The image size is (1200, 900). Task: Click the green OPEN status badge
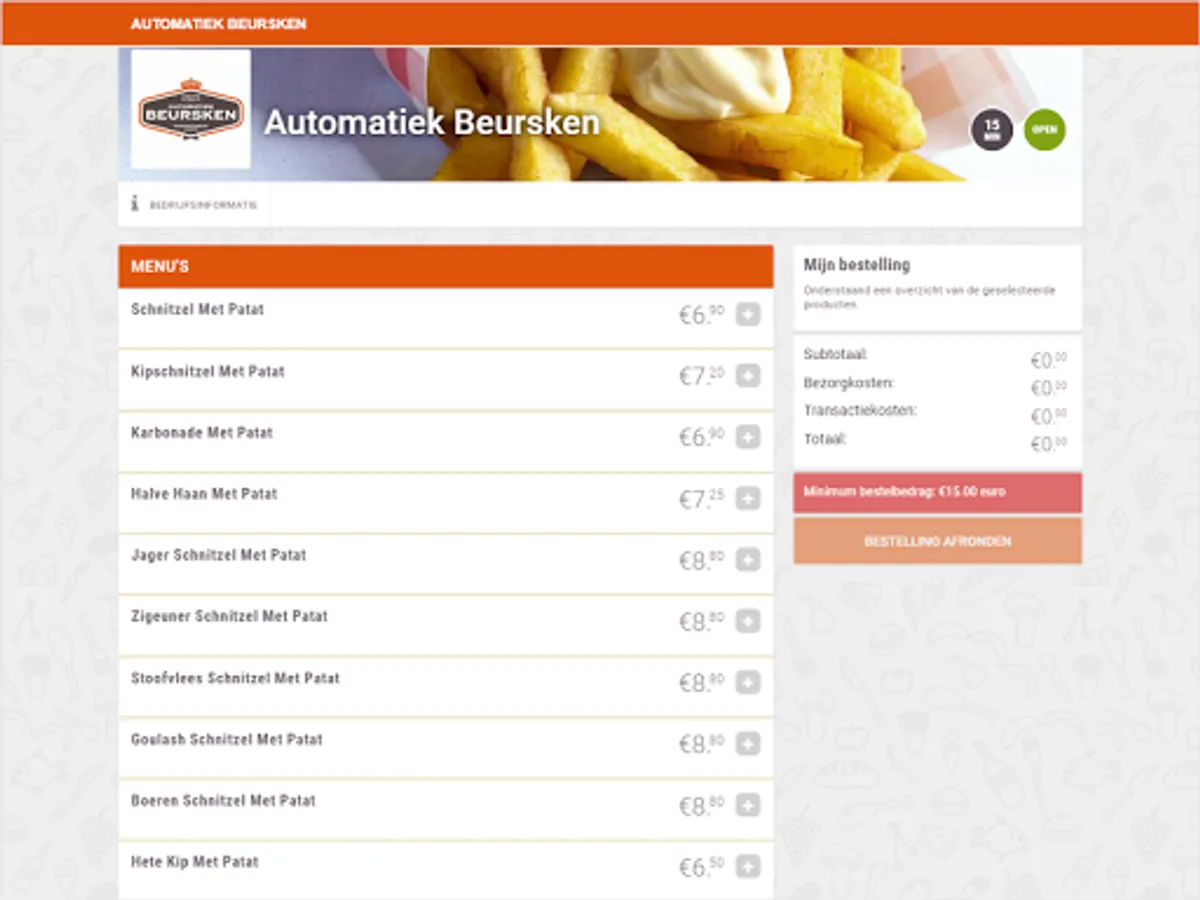[x=1045, y=130]
